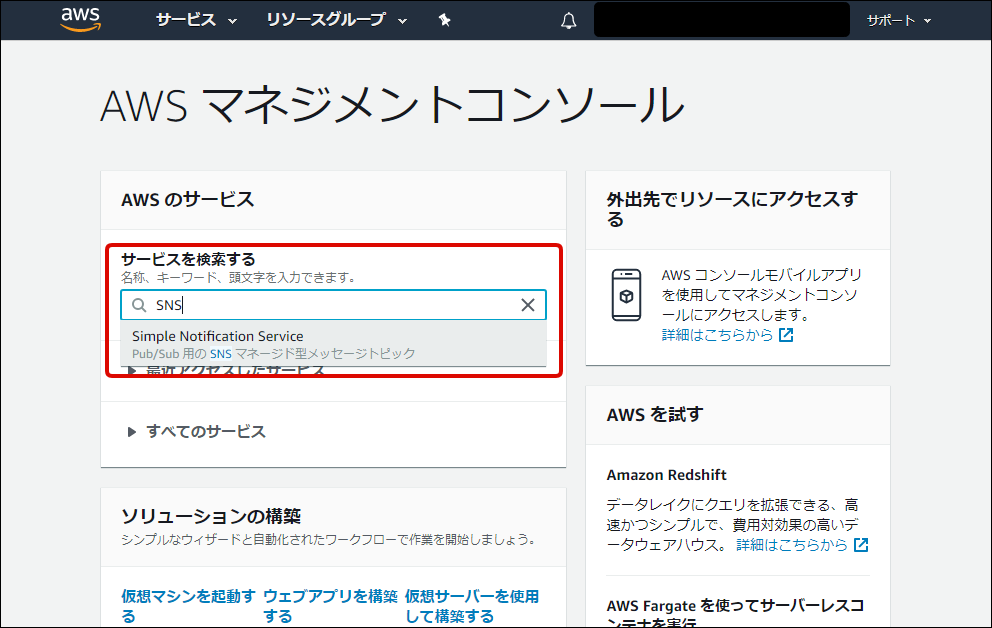Viewport: 992px width, 628px height.
Task: Select Simple Notification Service suggestion
Action: click(x=218, y=337)
